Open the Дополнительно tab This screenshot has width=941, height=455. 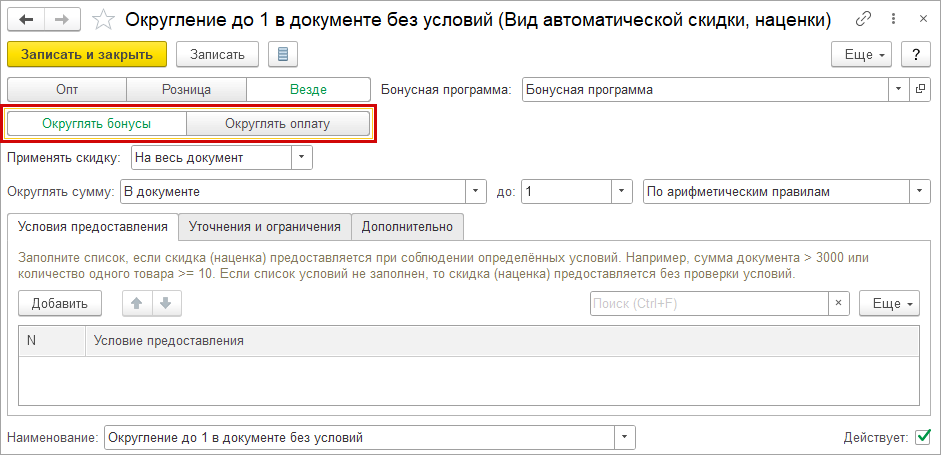[x=407, y=227]
